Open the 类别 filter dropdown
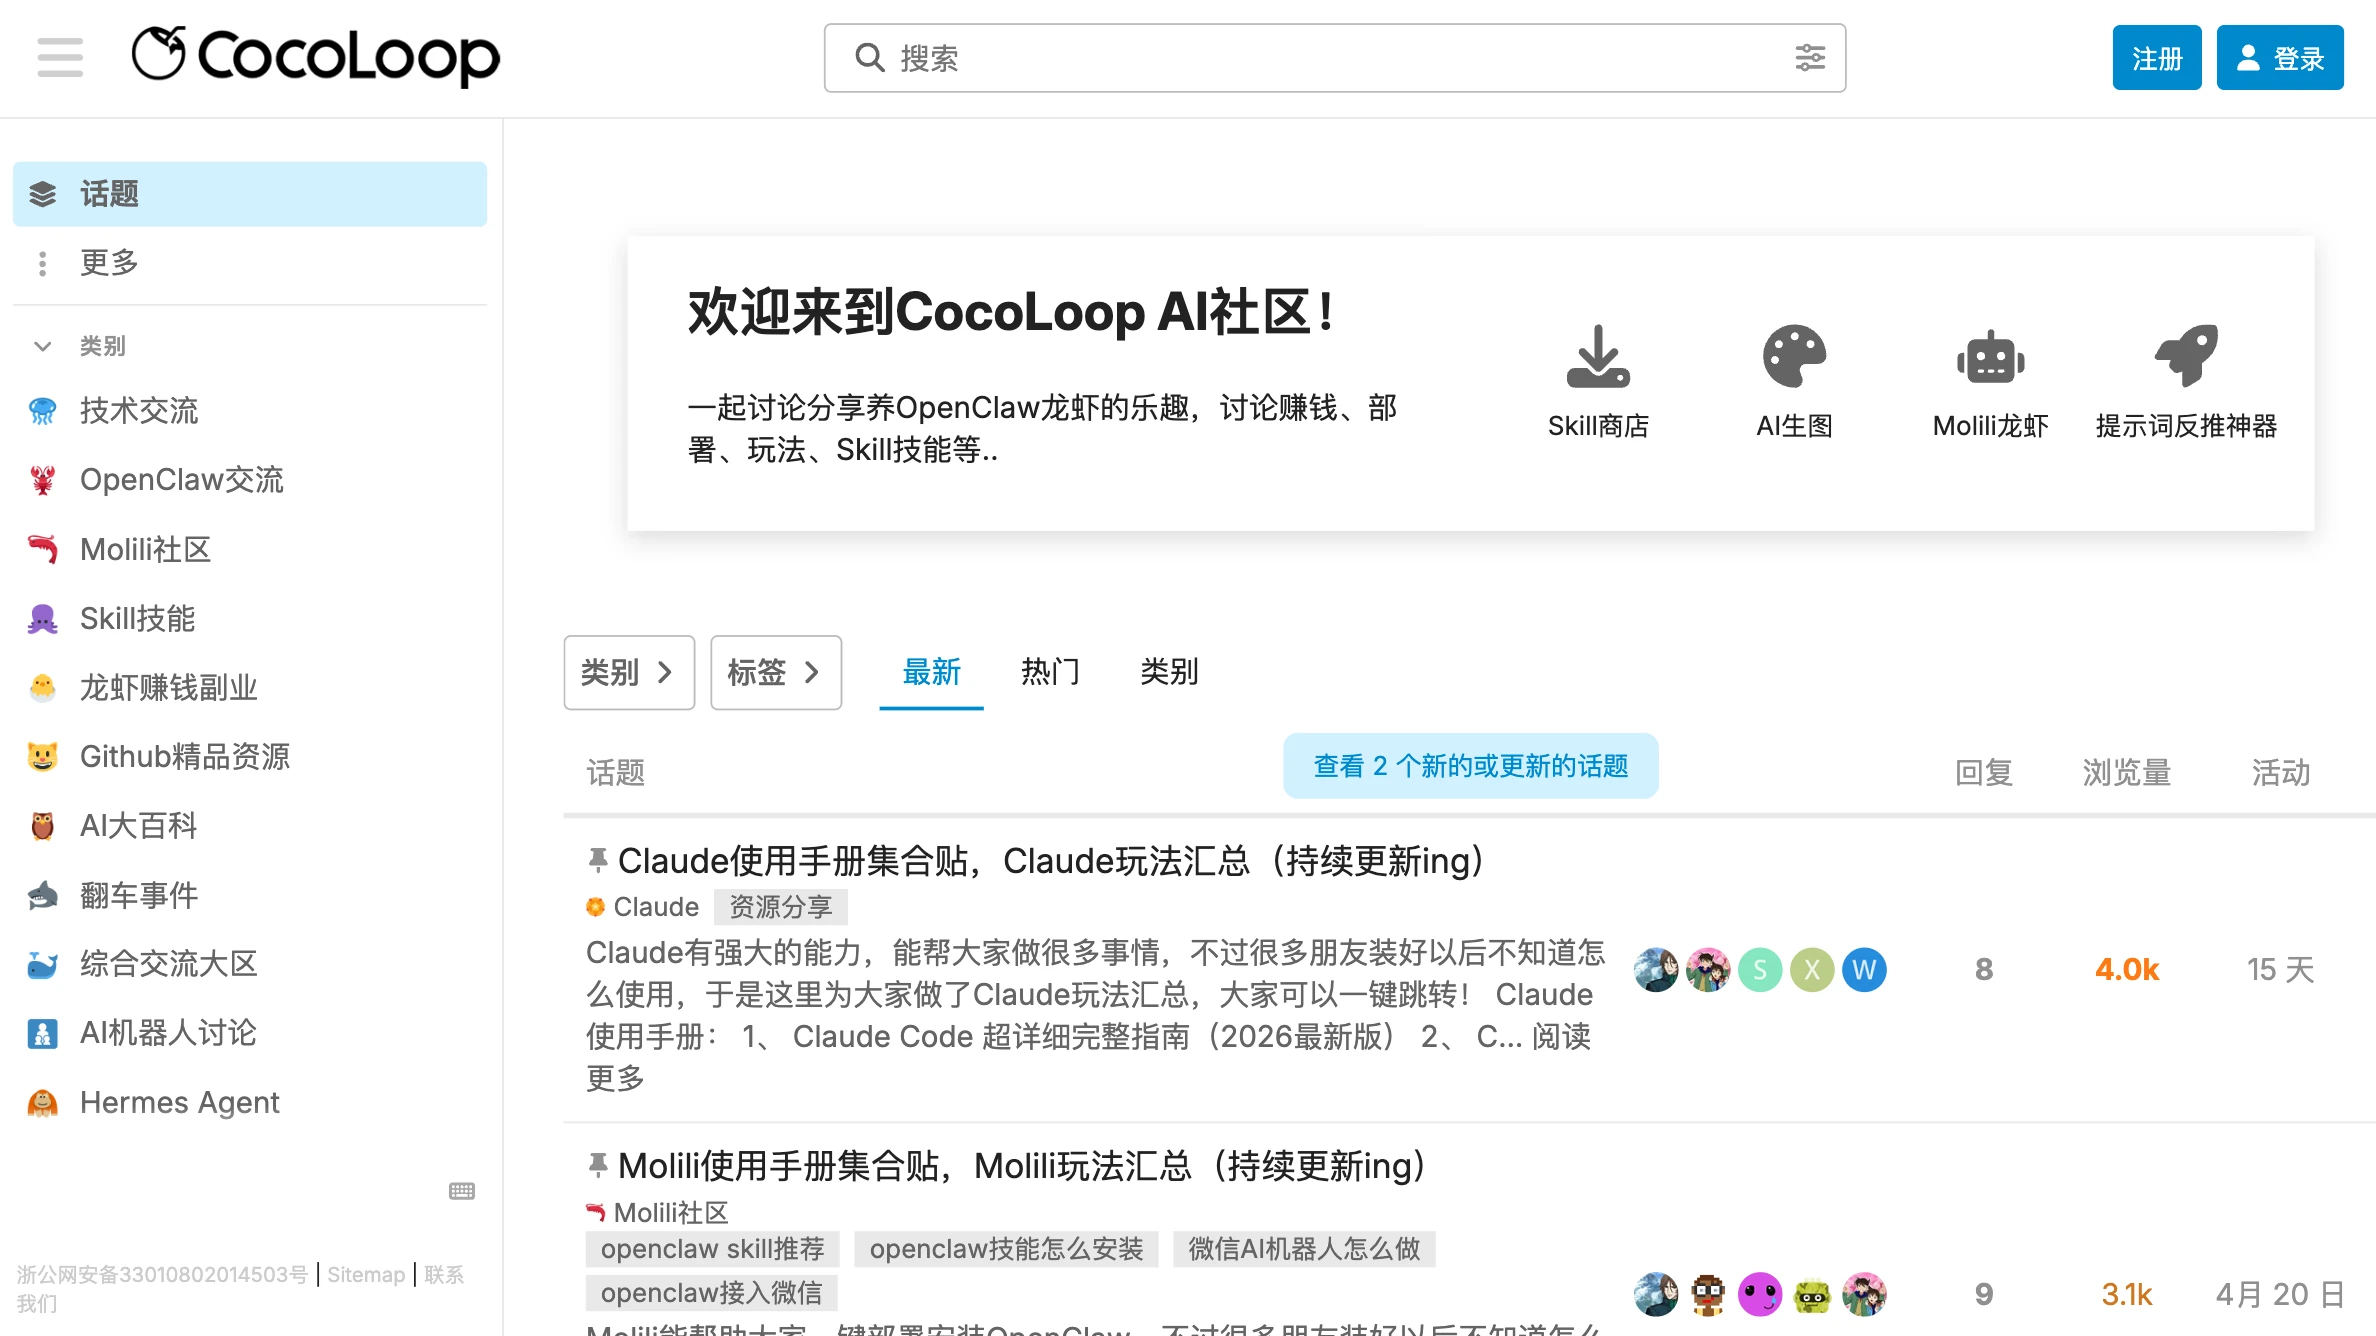This screenshot has width=2376, height=1336. point(629,672)
